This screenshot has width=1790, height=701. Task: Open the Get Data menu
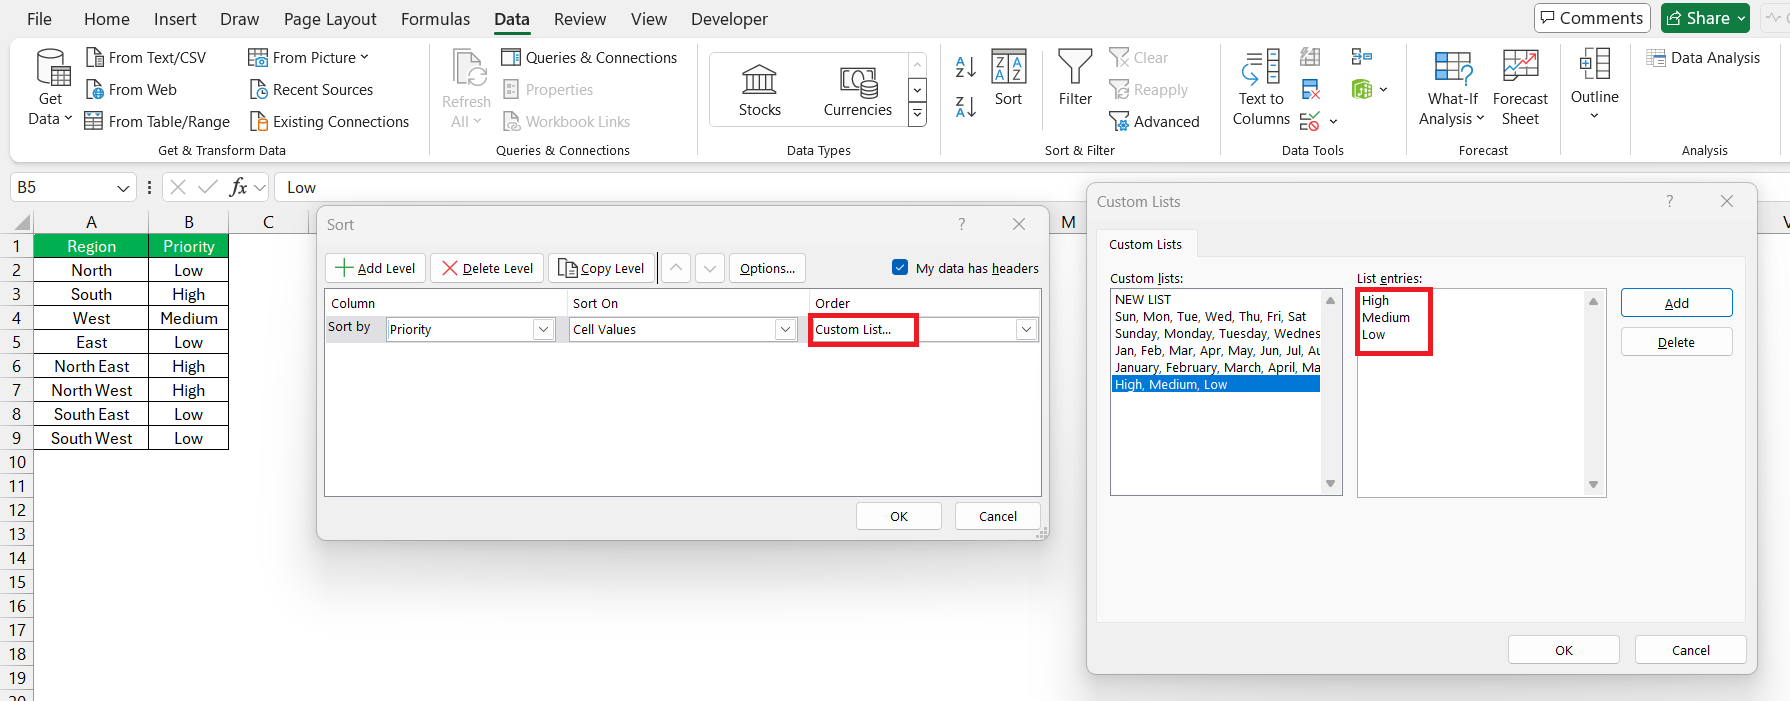click(51, 88)
